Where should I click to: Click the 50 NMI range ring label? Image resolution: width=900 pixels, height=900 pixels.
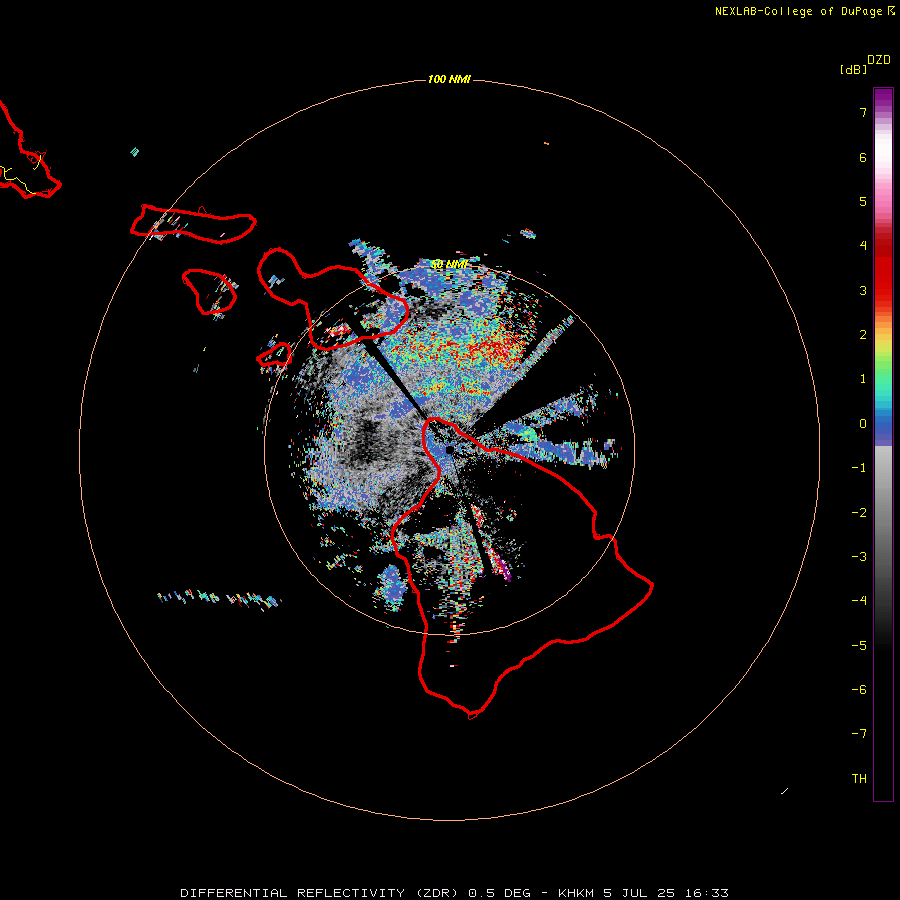[449, 264]
